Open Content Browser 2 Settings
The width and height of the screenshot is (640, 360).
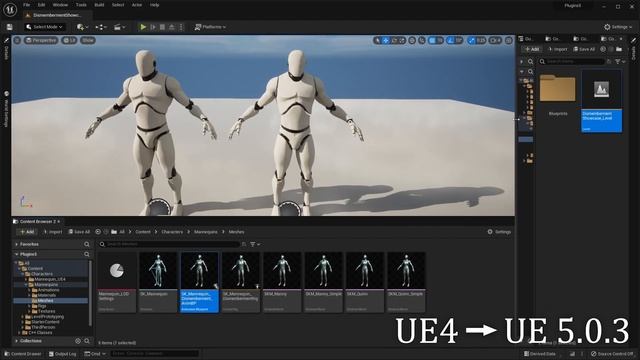pos(499,231)
